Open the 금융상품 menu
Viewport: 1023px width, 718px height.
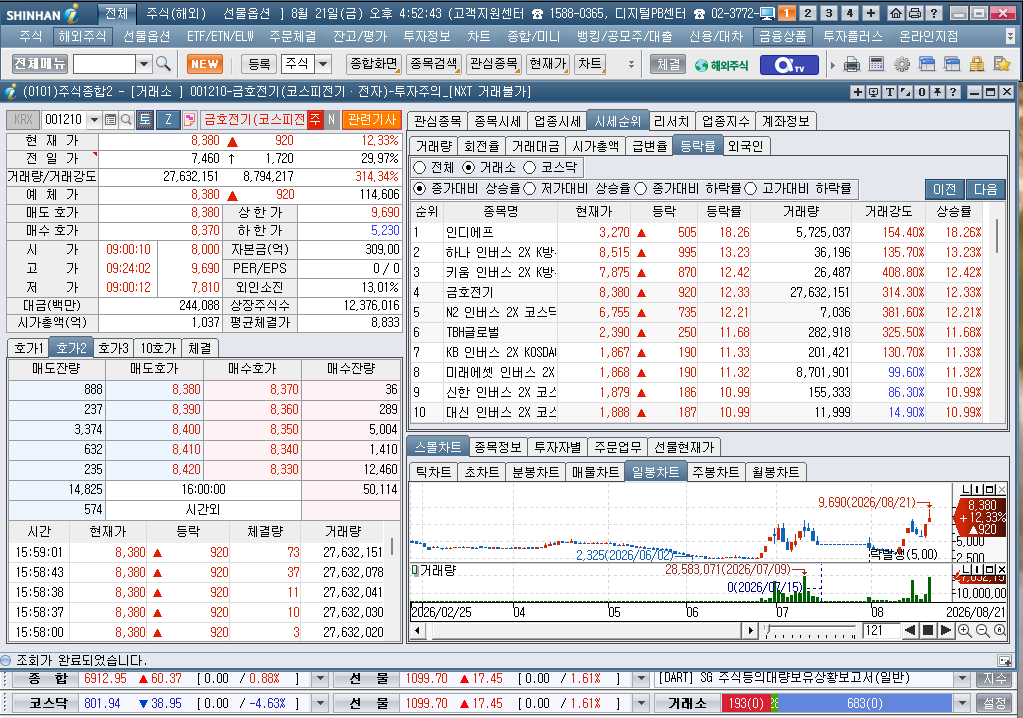[782, 37]
